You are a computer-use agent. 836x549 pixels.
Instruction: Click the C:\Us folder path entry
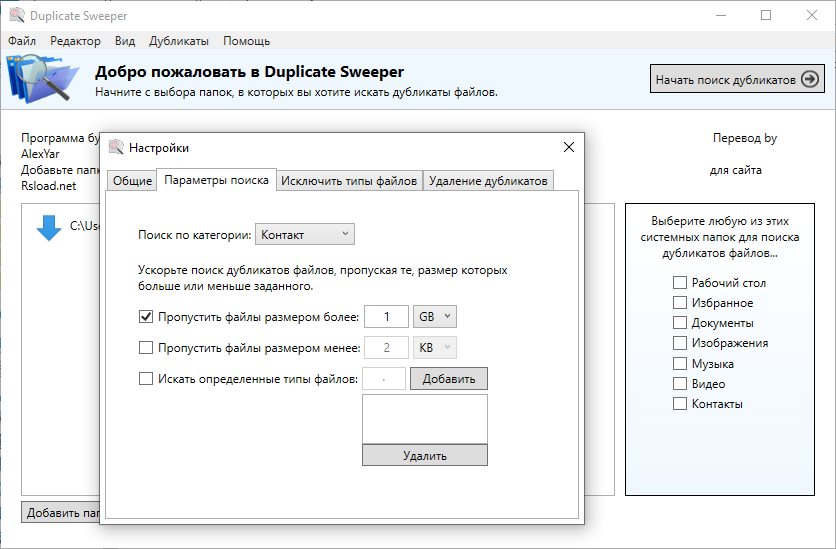pos(84,225)
